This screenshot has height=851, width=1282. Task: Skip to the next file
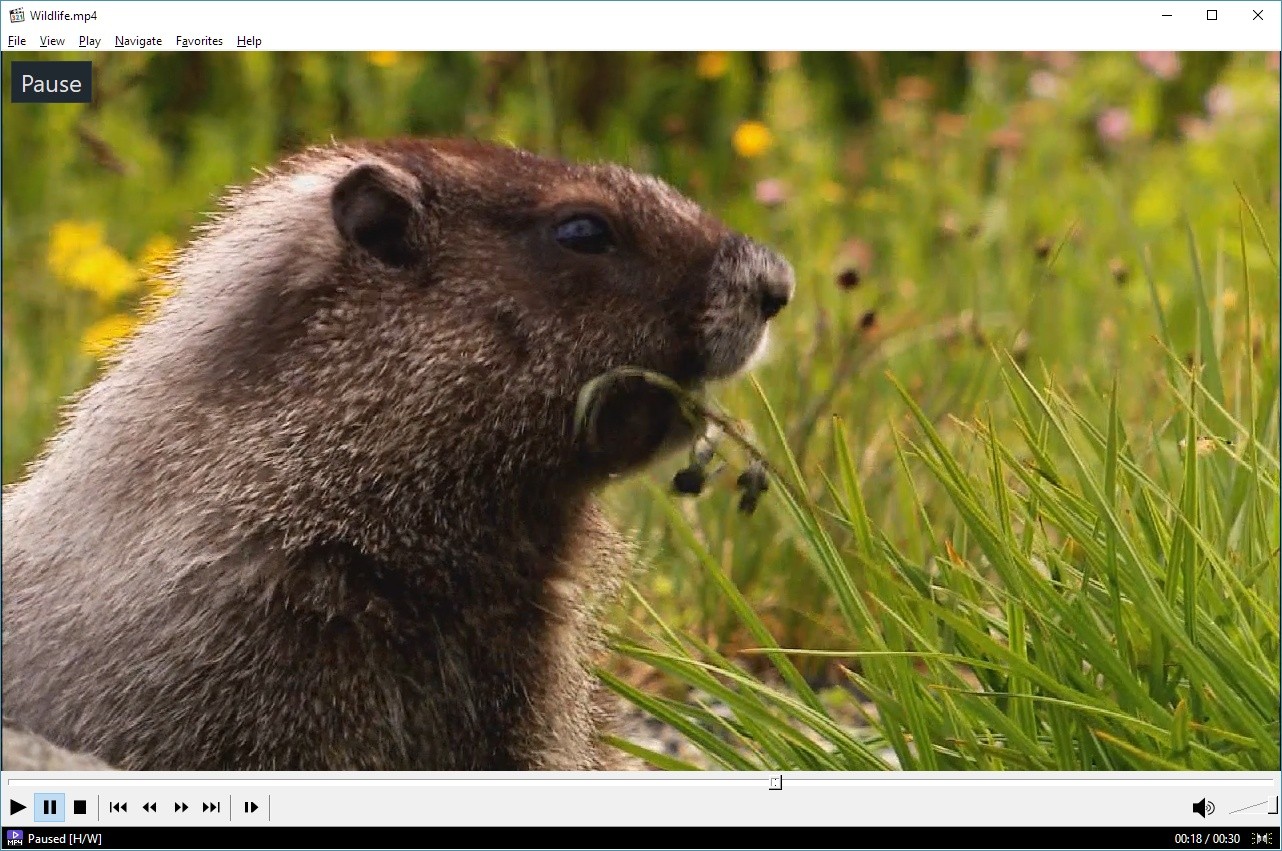click(211, 807)
